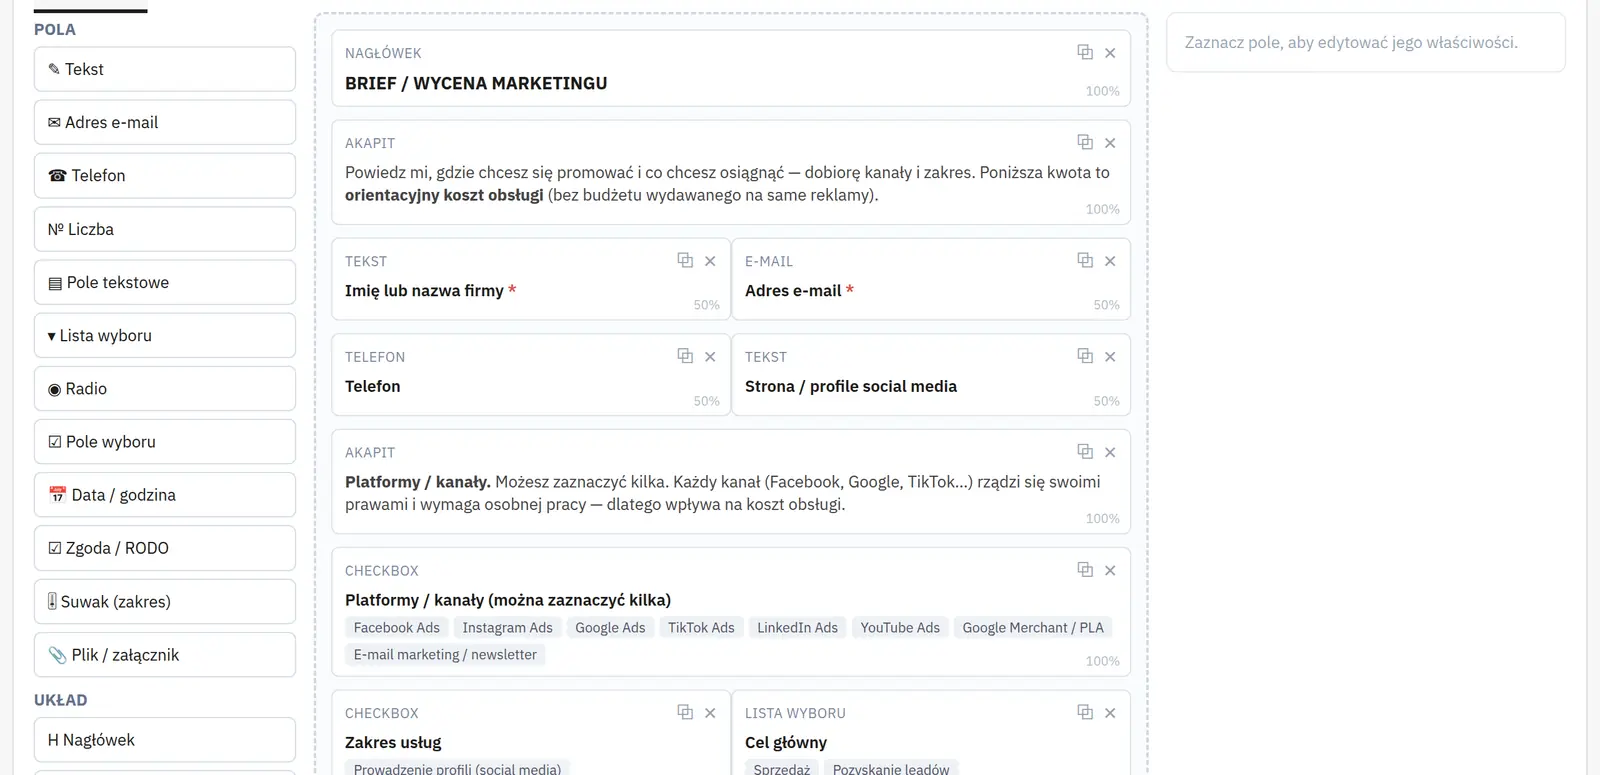Duplicate the 'Platformy / kanały' checkbox field

pyautogui.click(x=1085, y=569)
